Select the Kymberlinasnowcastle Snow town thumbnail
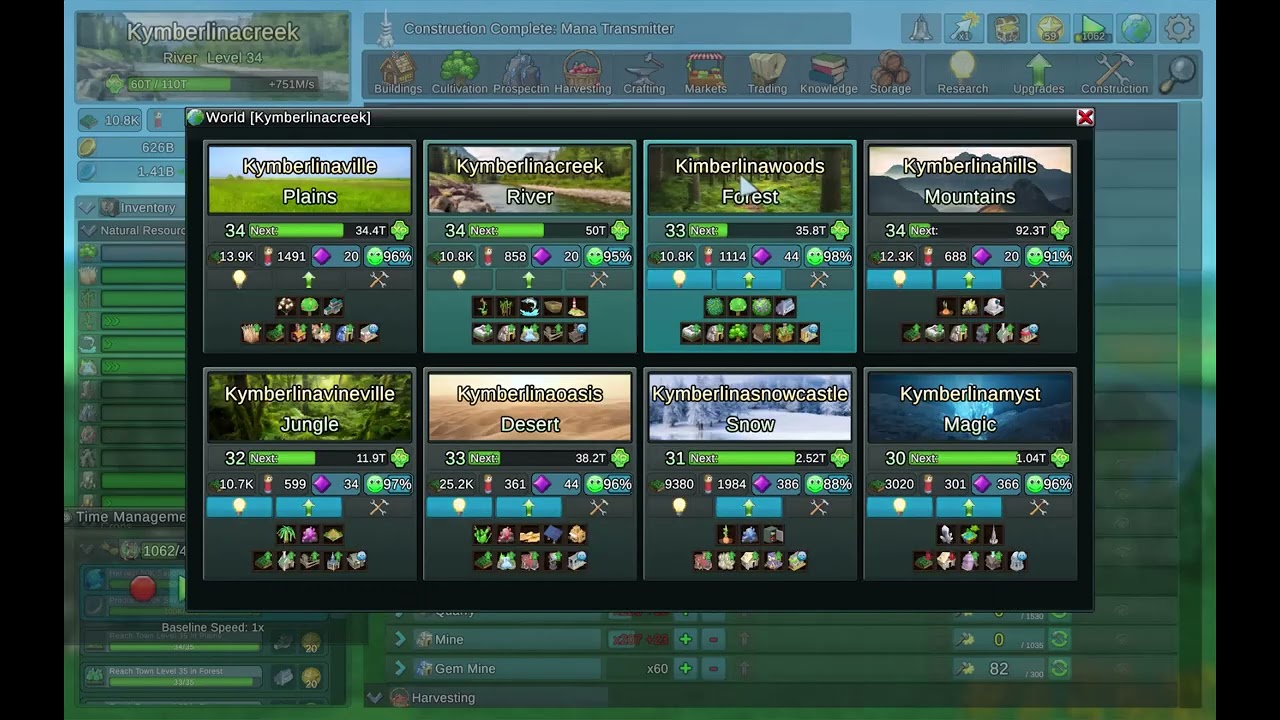Viewport: 1280px width, 720px height. (750, 408)
